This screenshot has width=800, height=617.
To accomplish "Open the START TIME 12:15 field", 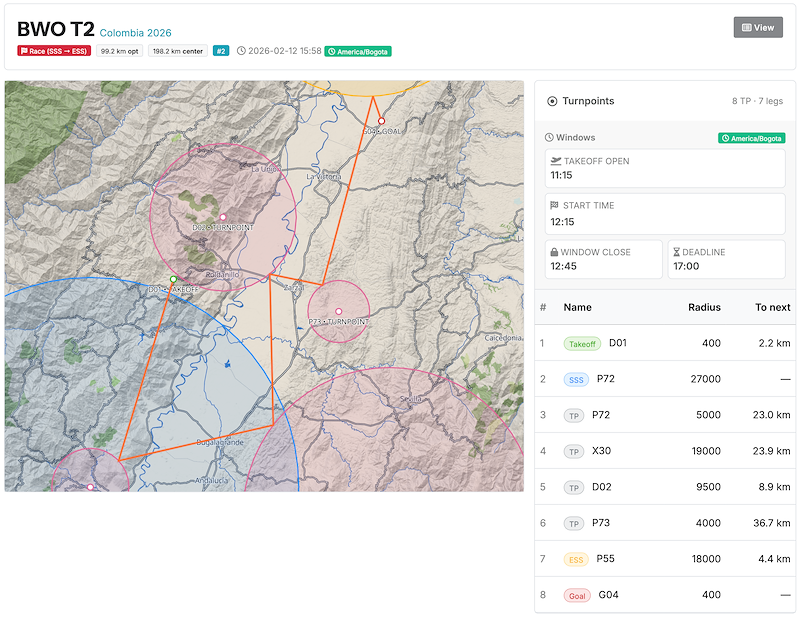I will tap(664, 213).
